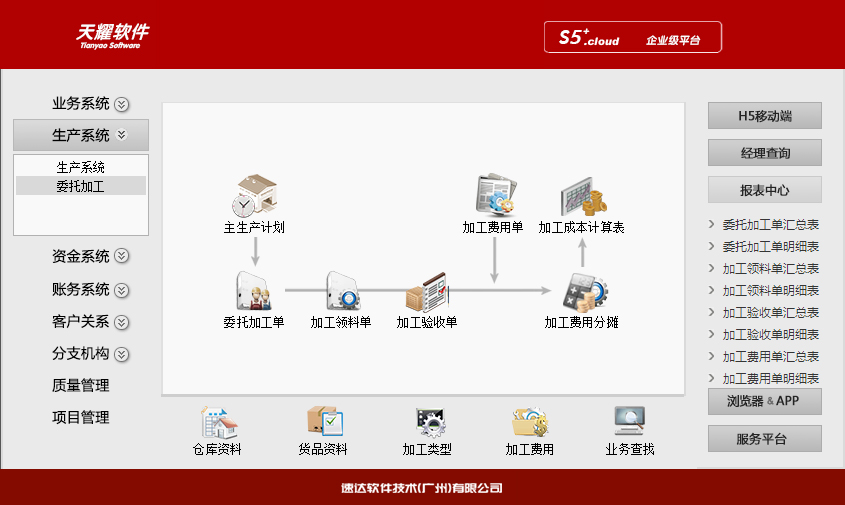Select 委托加工 in the sidebar submenu
845x505 pixels.
tap(81, 186)
